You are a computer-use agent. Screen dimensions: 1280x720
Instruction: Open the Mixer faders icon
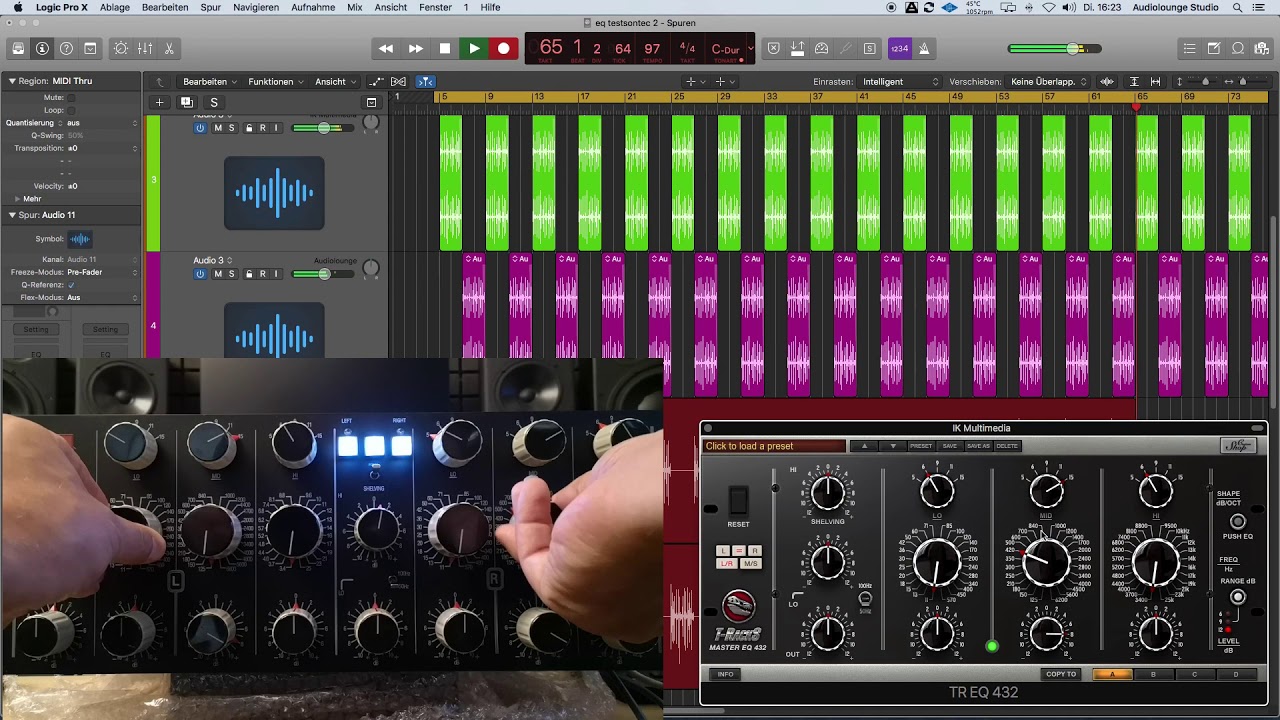[x=145, y=48]
